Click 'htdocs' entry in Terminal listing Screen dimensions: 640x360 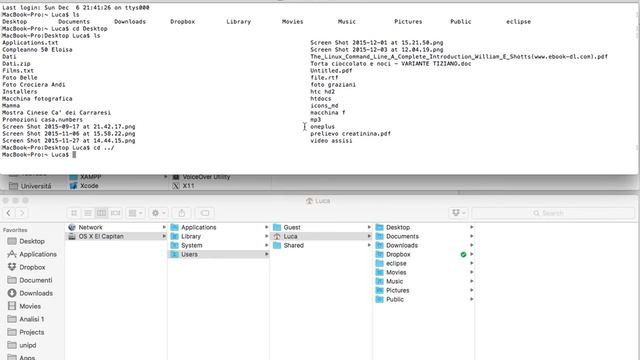pyautogui.click(x=320, y=99)
